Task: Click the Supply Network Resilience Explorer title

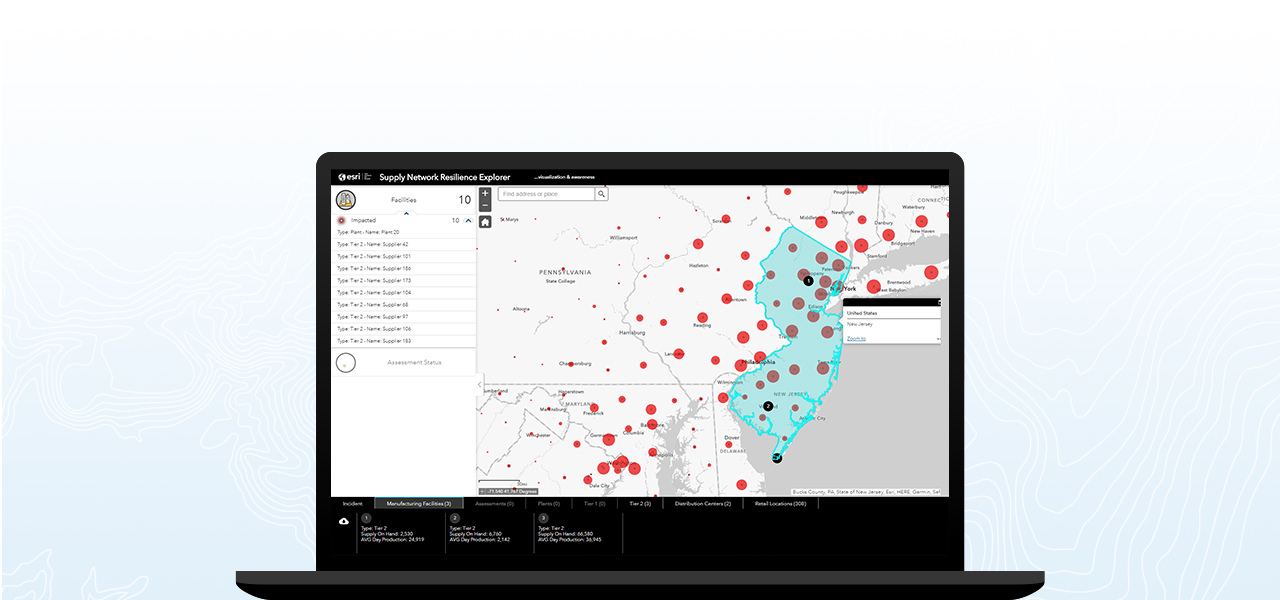Action: 445,177
